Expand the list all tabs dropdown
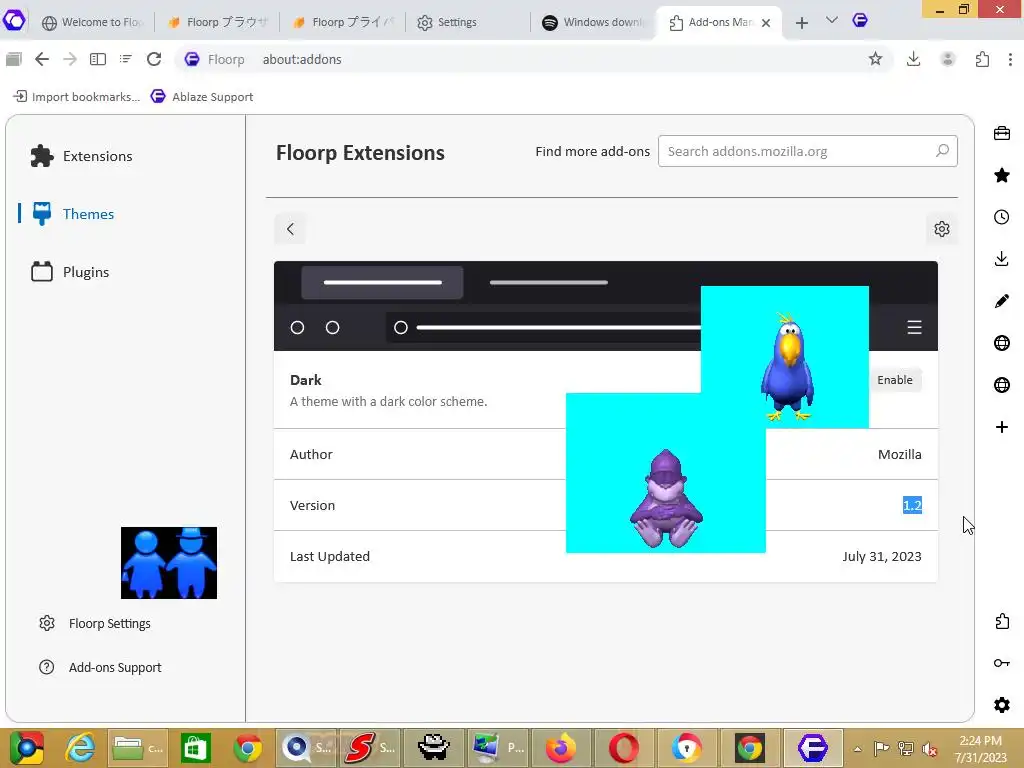 pyautogui.click(x=831, y=21)
